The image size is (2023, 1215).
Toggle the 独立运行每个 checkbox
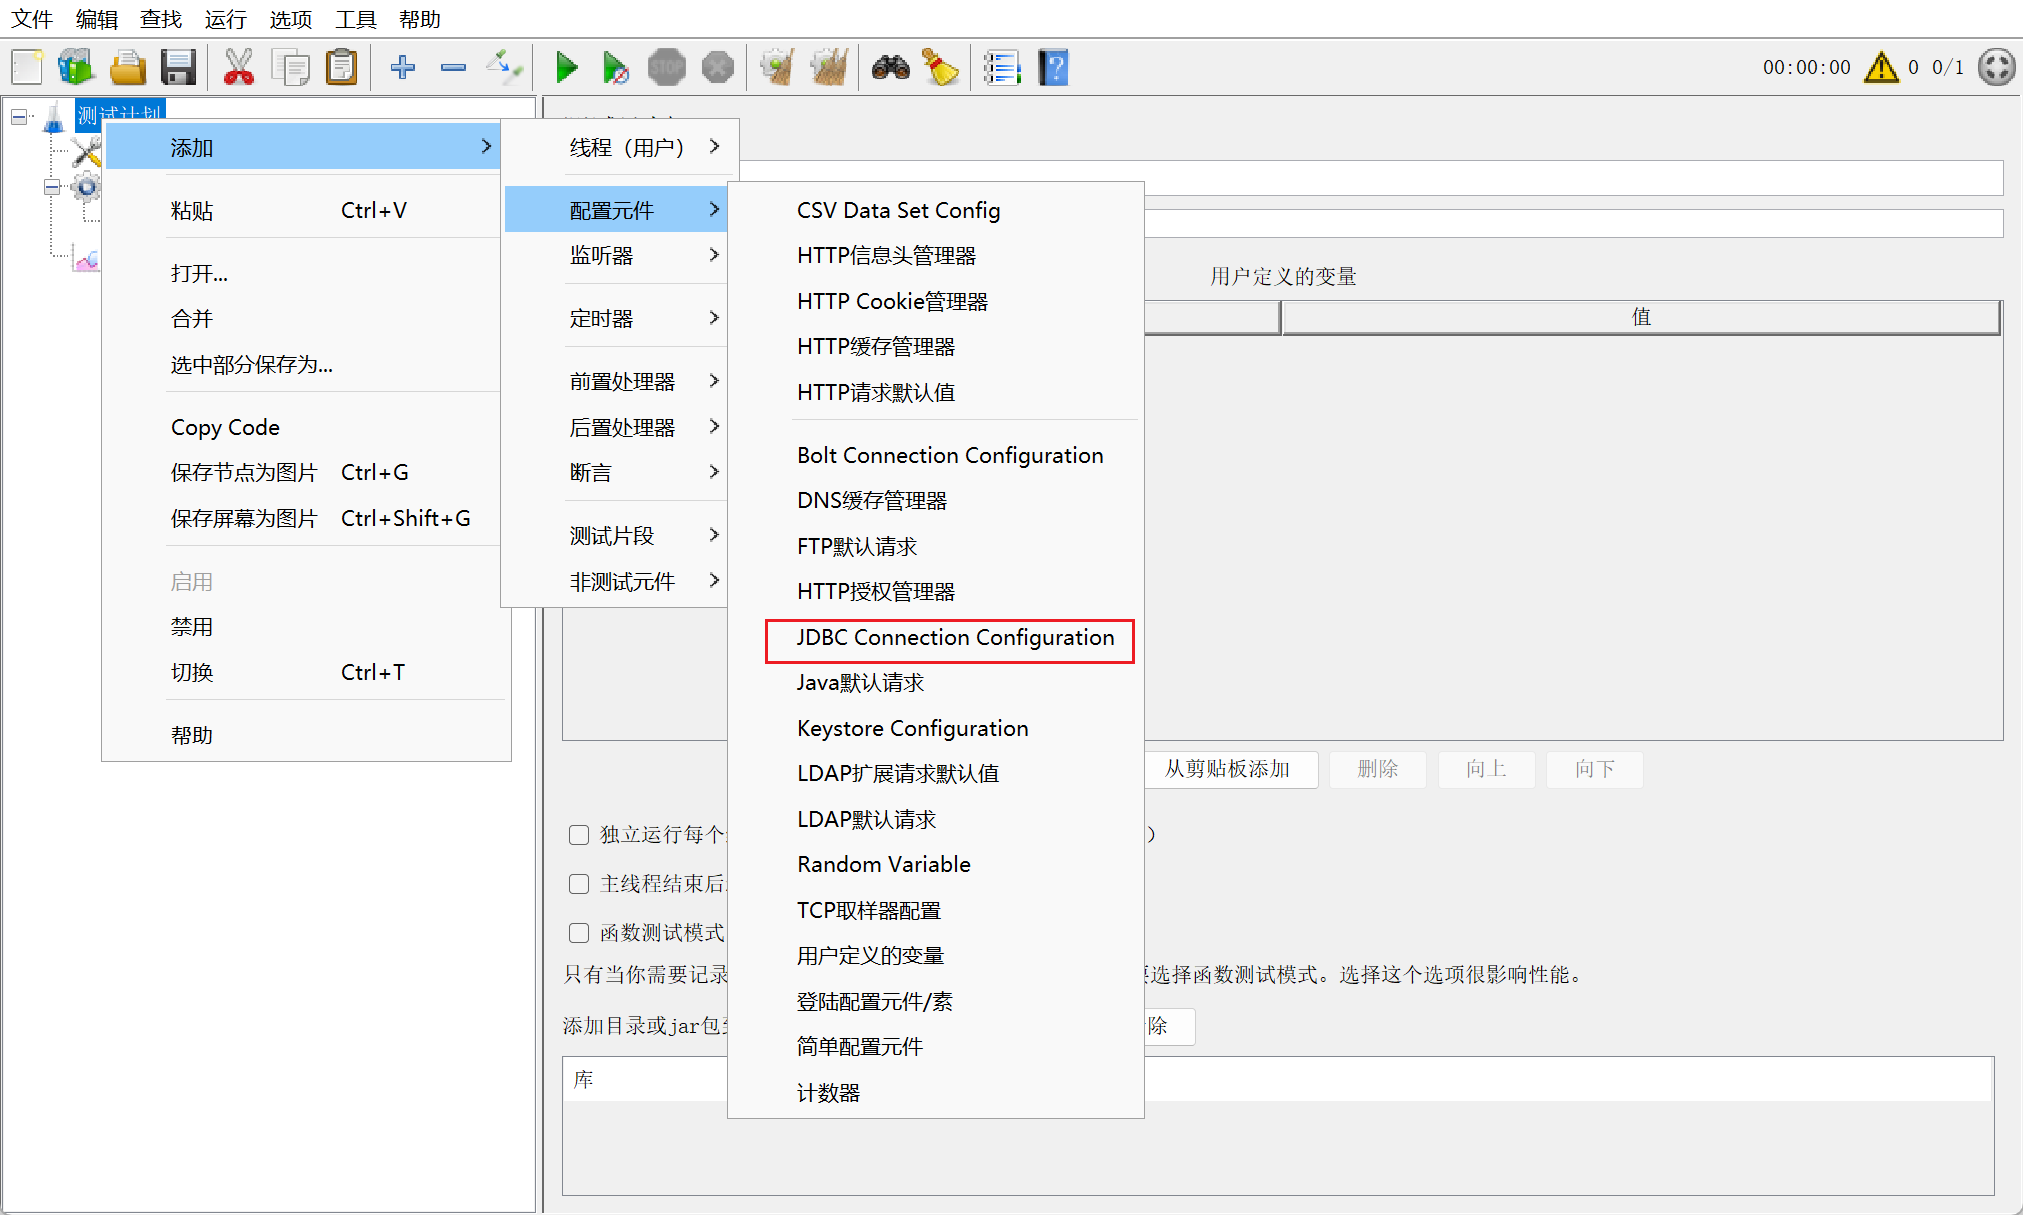(x=579, y=835)
